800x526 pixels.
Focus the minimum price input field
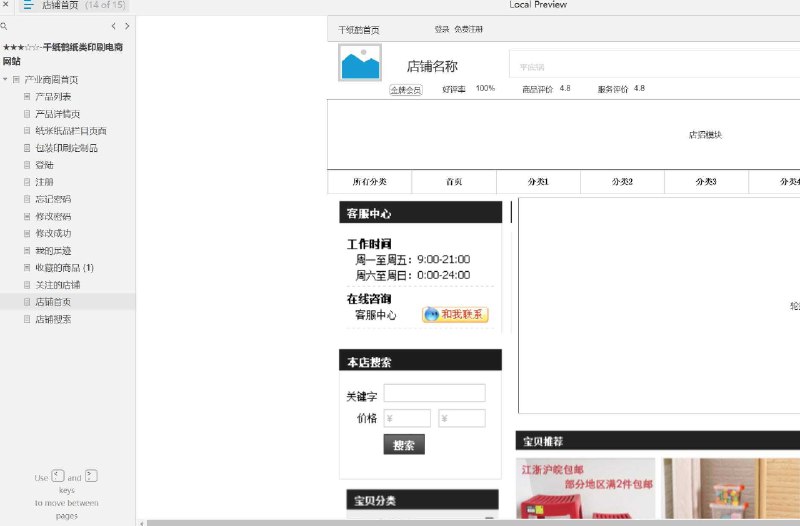(407, 418)
